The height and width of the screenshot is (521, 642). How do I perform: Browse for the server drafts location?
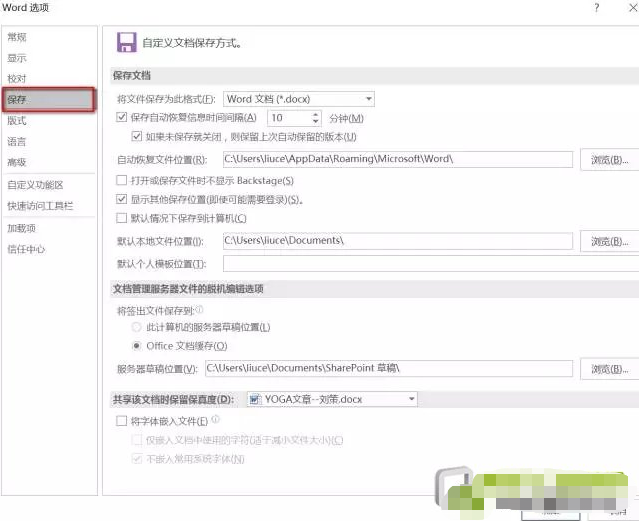[609, 369]
